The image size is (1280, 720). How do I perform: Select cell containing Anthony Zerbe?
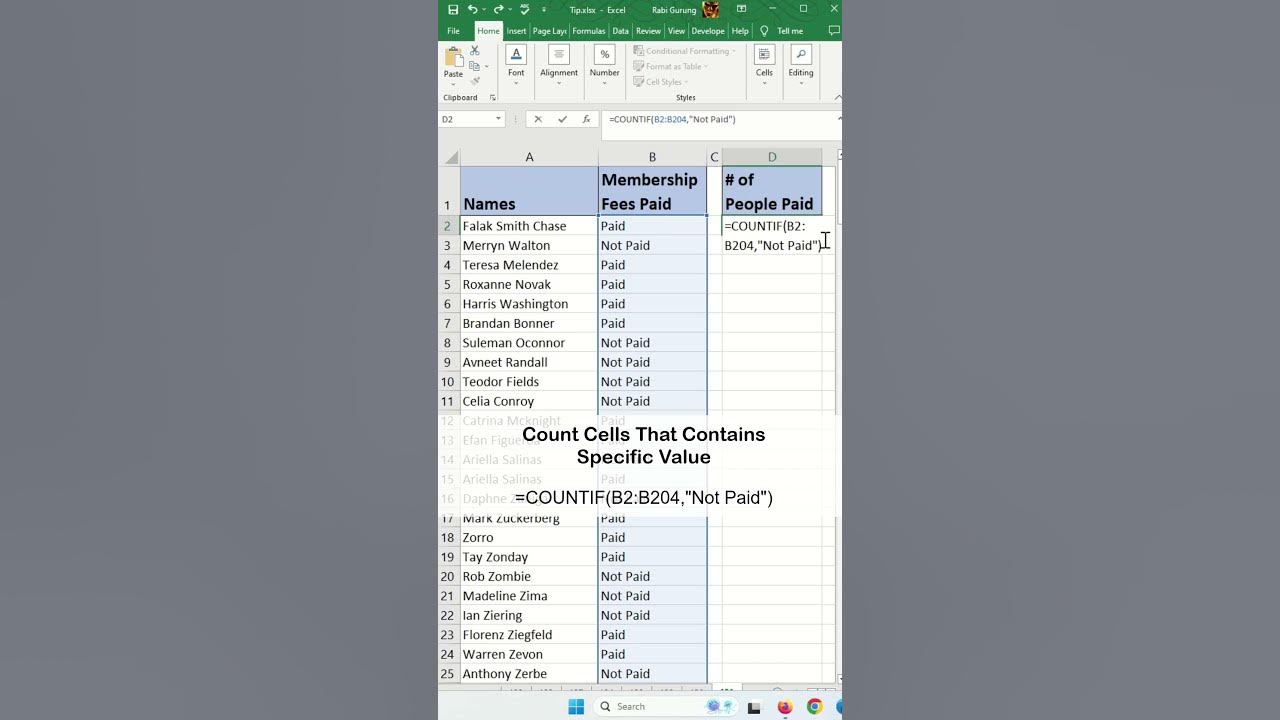[x=529, y=674]
